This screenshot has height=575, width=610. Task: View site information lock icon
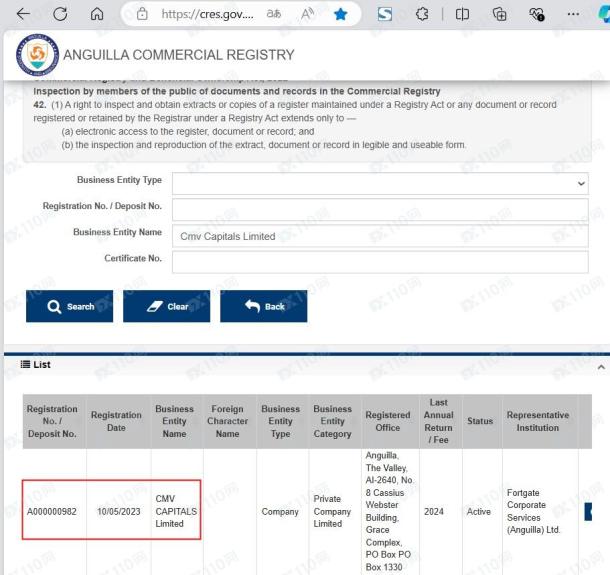point(142,14)
